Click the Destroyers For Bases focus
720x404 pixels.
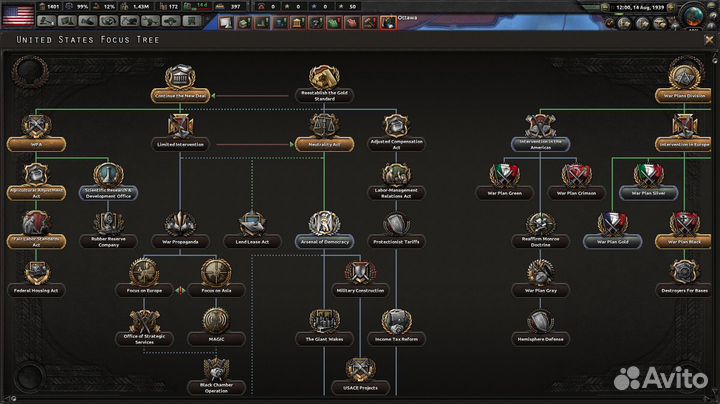tap(684, 280)
